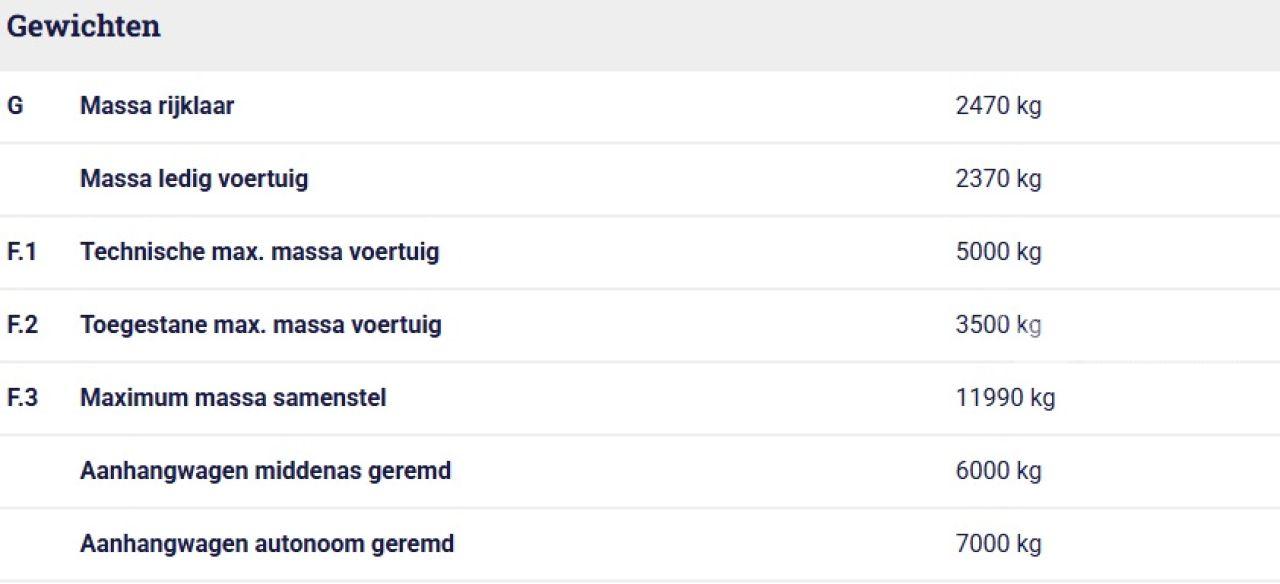Click the 3500 kg value
The width and height of the screenshot is (1280, 584).
(998, 325)
